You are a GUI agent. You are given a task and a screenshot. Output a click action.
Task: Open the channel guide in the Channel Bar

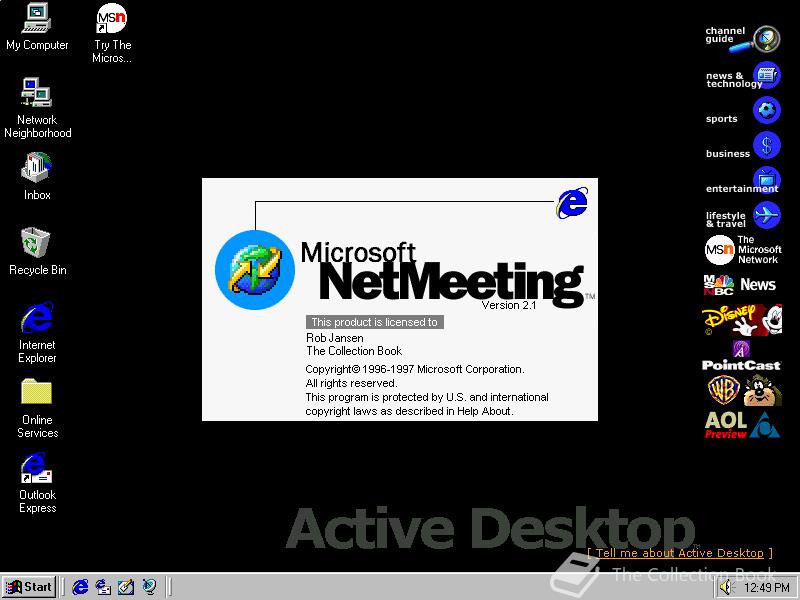[742, 39]
